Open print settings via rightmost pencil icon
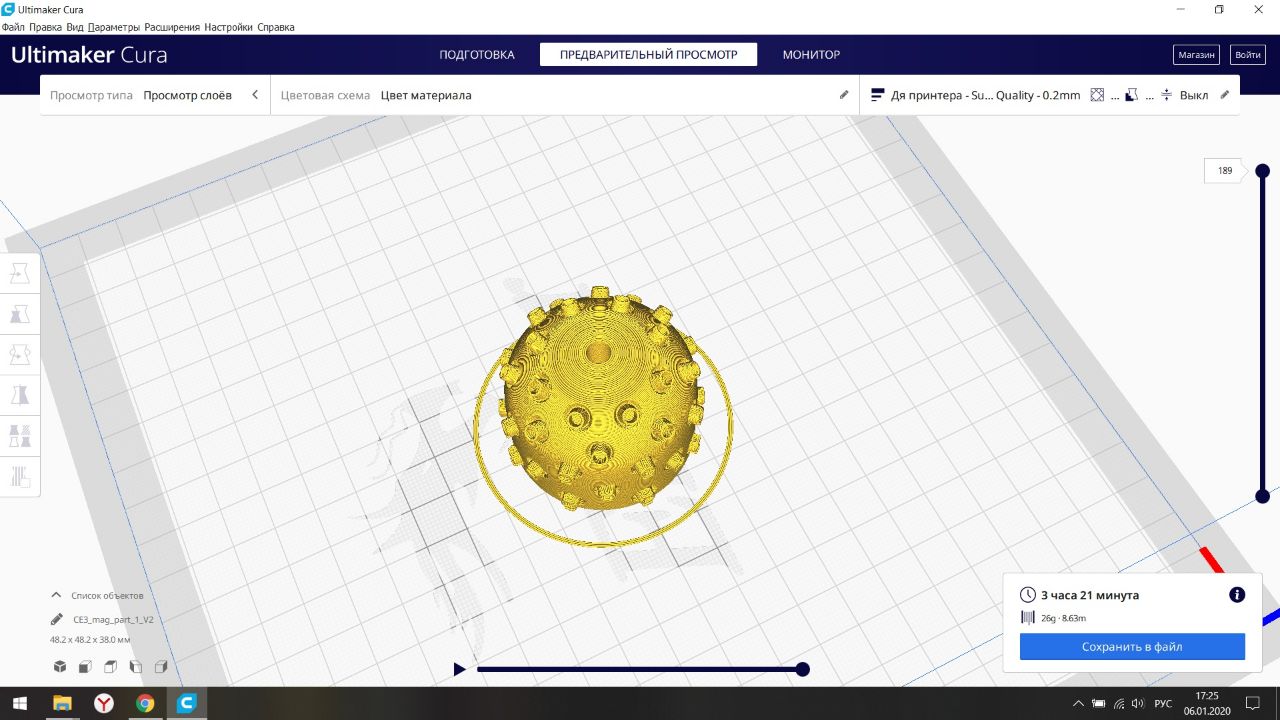The width and height of the screenshot is (1280, 720). pyautogui.click(x=1225, y=95)
